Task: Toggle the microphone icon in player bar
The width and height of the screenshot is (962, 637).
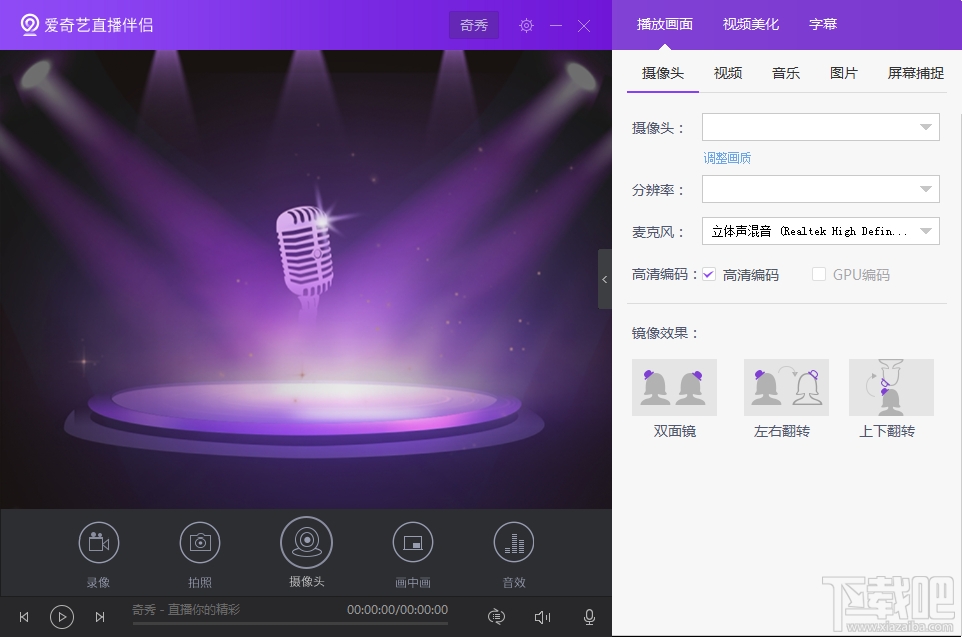Action: (x=589, y=617)
